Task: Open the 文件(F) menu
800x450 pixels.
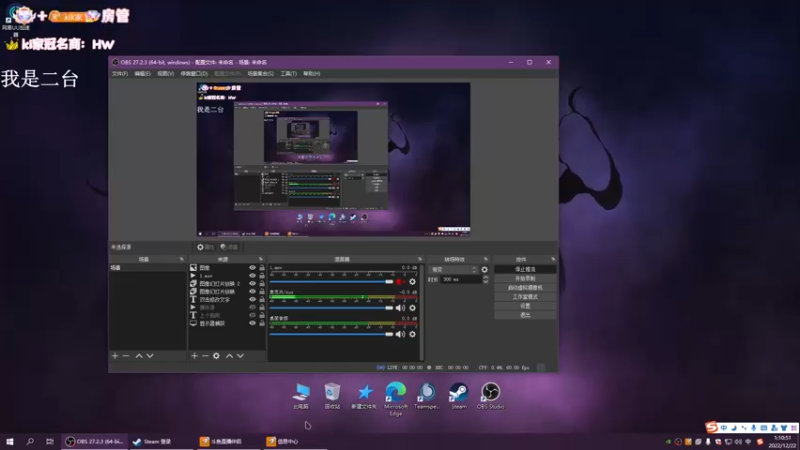Action: [120, 73]
